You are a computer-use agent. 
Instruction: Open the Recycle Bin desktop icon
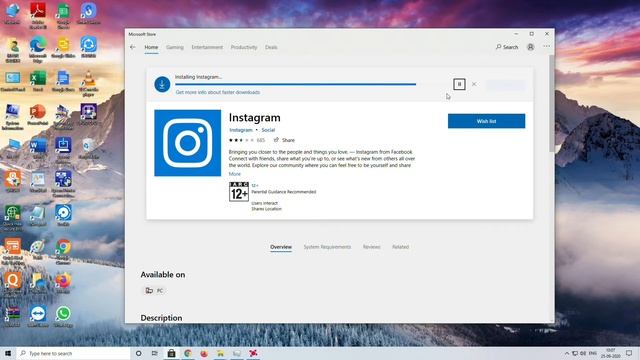88,149
